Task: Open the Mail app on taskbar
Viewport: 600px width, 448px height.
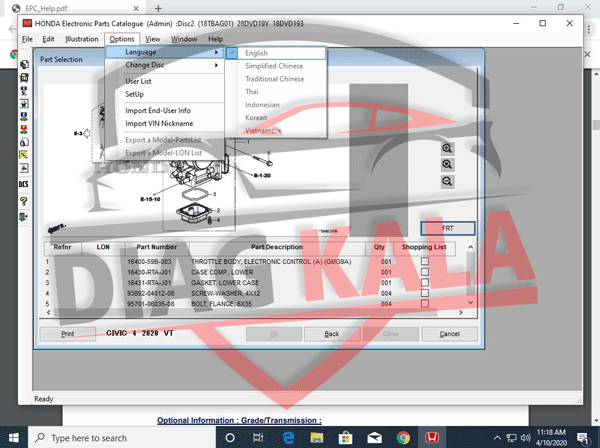Action: 374,437
